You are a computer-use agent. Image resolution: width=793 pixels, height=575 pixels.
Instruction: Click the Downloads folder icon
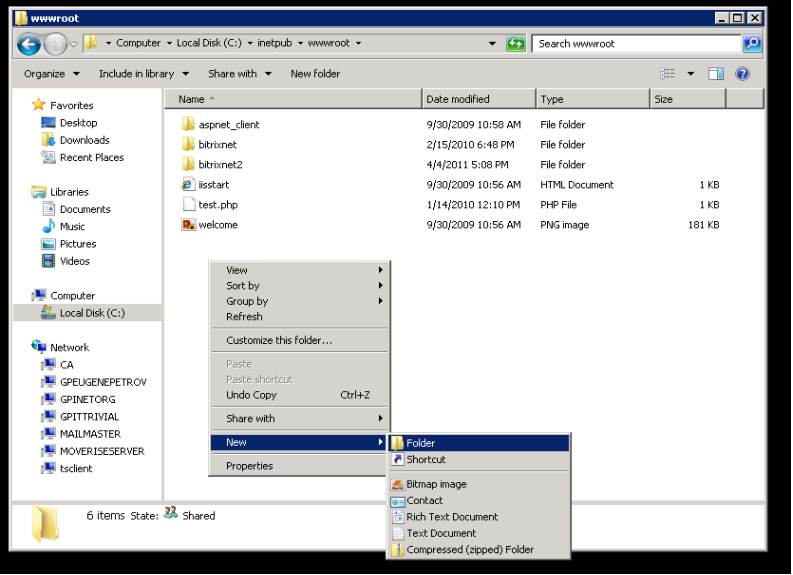[x=49, y=140]
